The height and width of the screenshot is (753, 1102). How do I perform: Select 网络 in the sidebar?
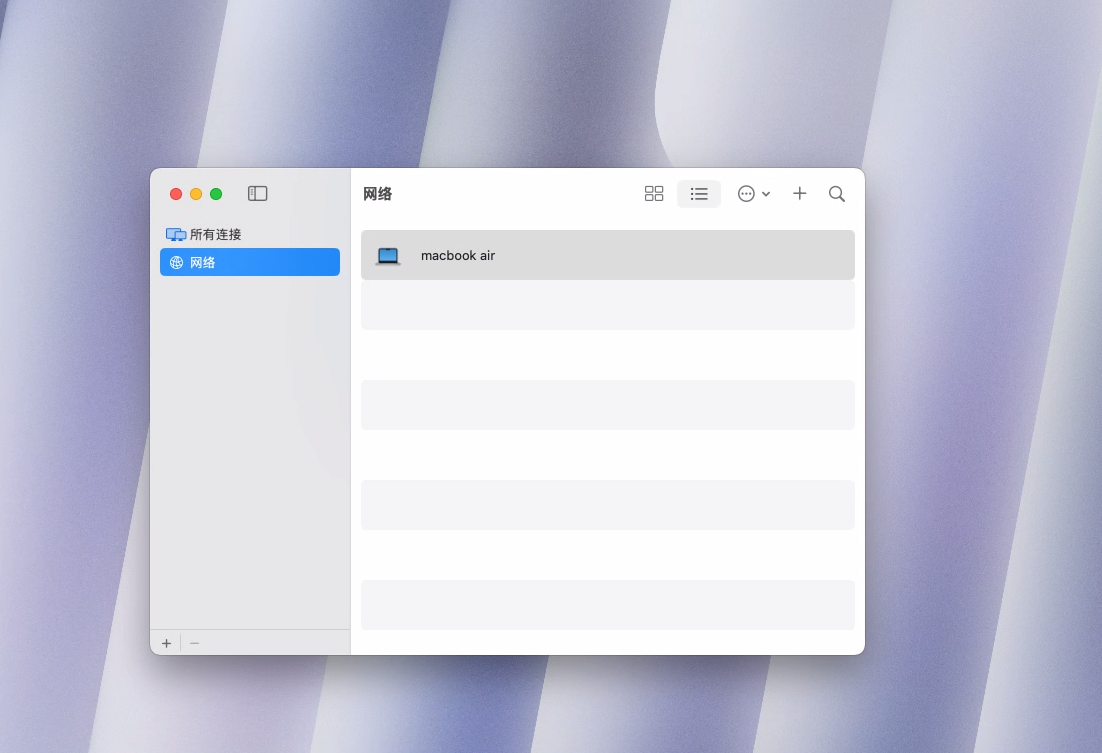point(249,262)
